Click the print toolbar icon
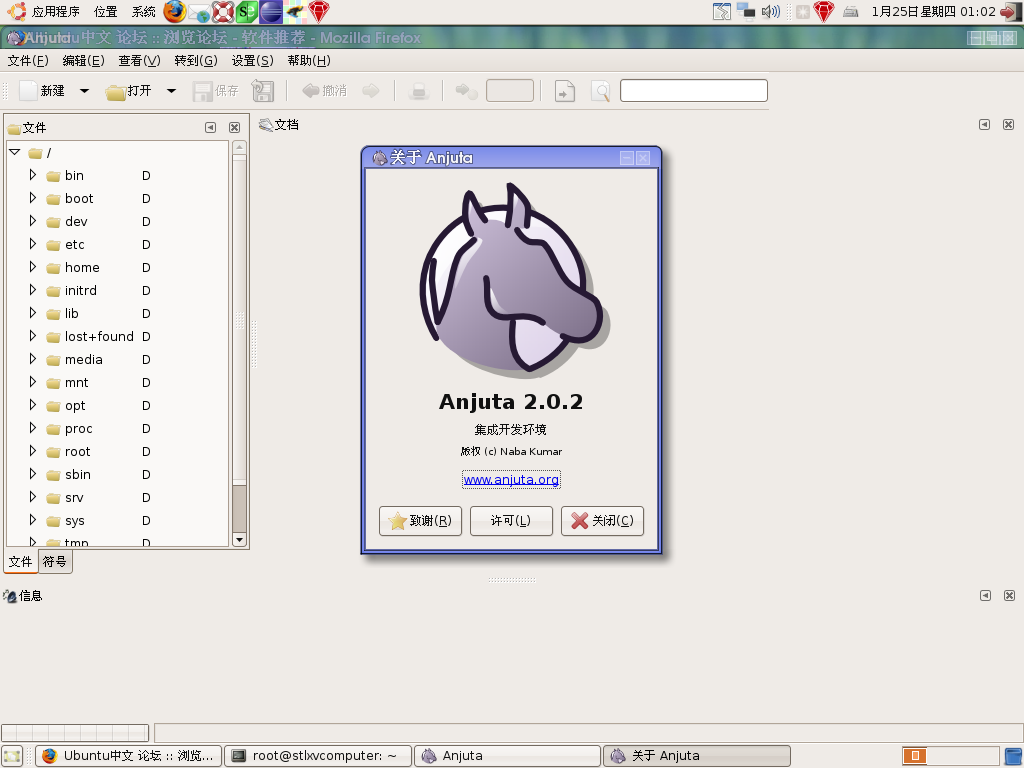 [x=419, y=91]
